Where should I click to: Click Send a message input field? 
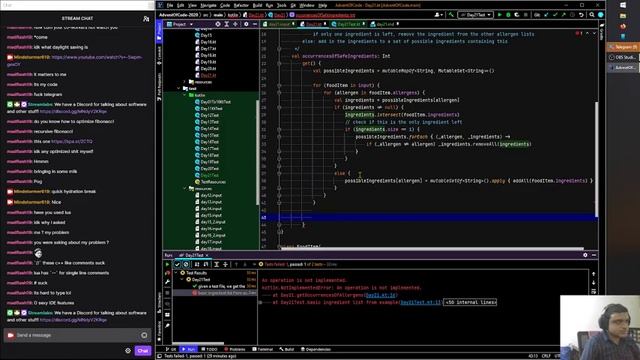tap(77, 336)
